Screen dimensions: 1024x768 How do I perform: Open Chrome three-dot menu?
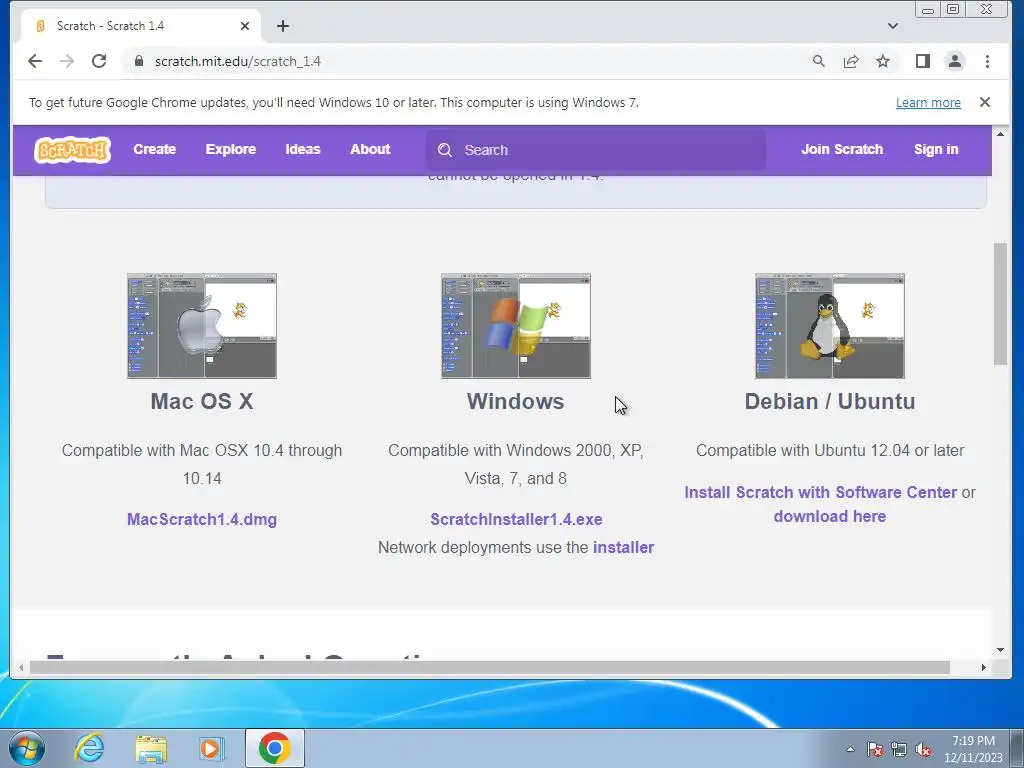987,61
